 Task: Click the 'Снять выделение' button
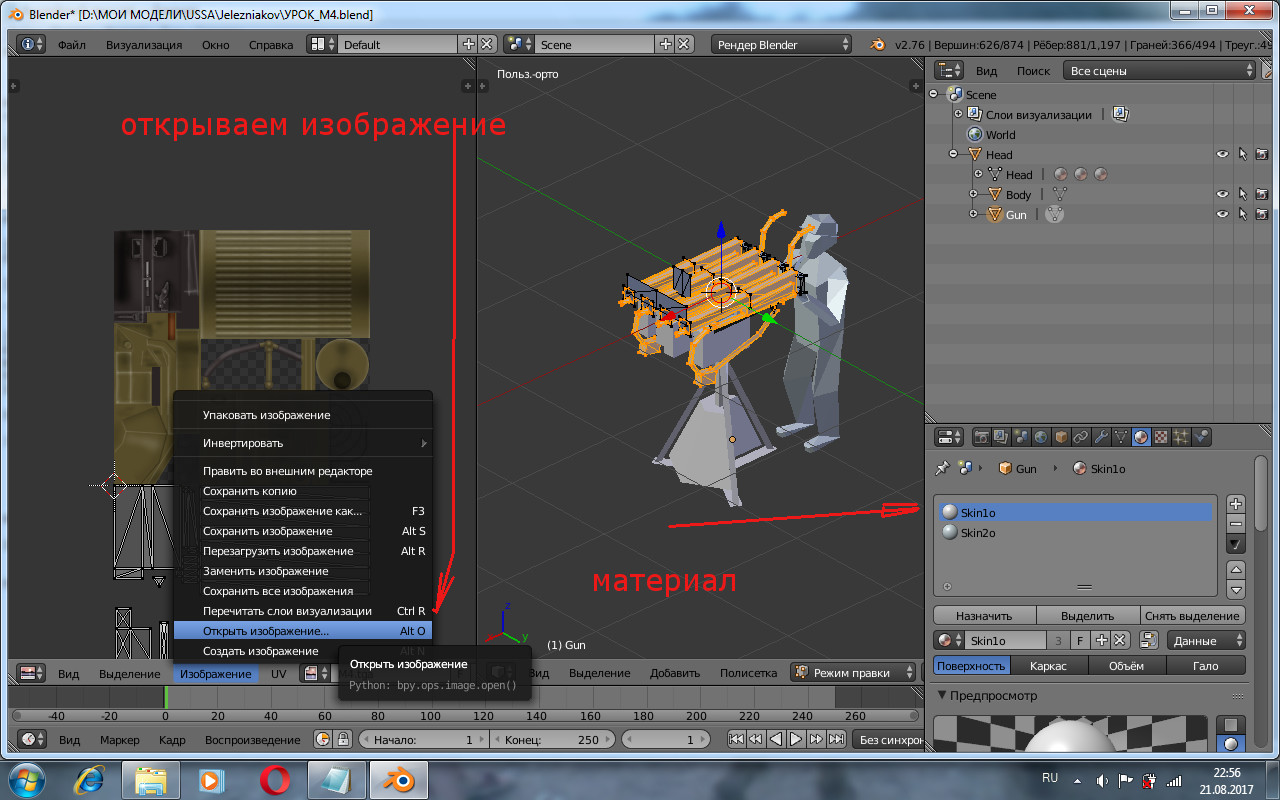pyautogui.click(x=1193, y=615)
